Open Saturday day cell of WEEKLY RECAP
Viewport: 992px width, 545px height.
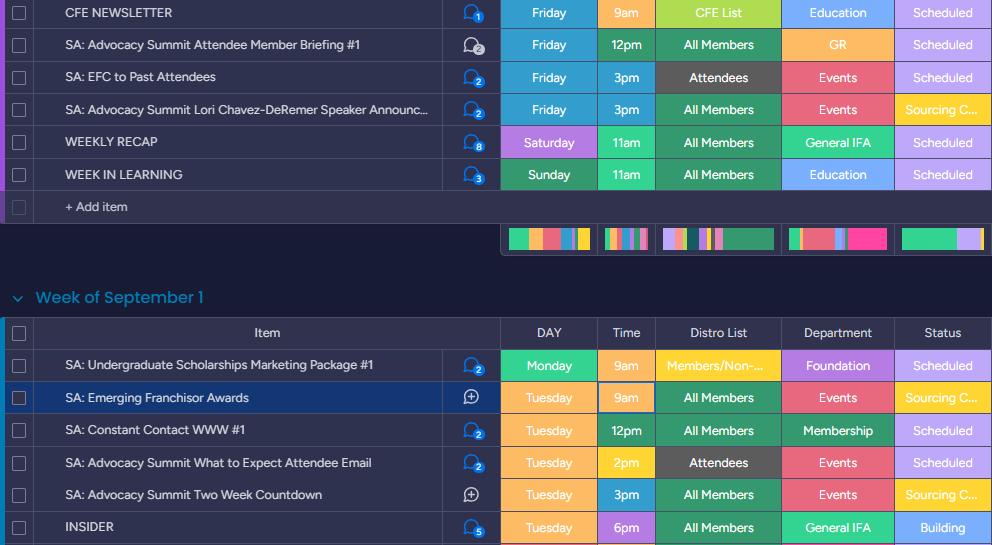pyautogui.click(x=549, y=142)
